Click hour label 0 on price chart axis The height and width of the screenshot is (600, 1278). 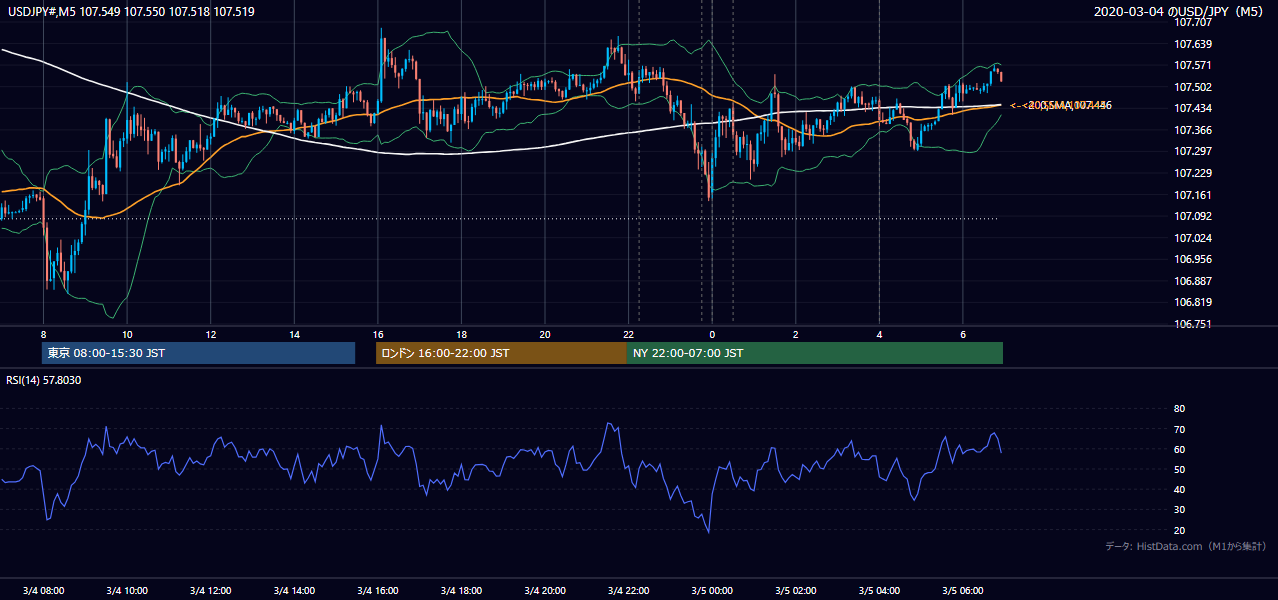712,334
